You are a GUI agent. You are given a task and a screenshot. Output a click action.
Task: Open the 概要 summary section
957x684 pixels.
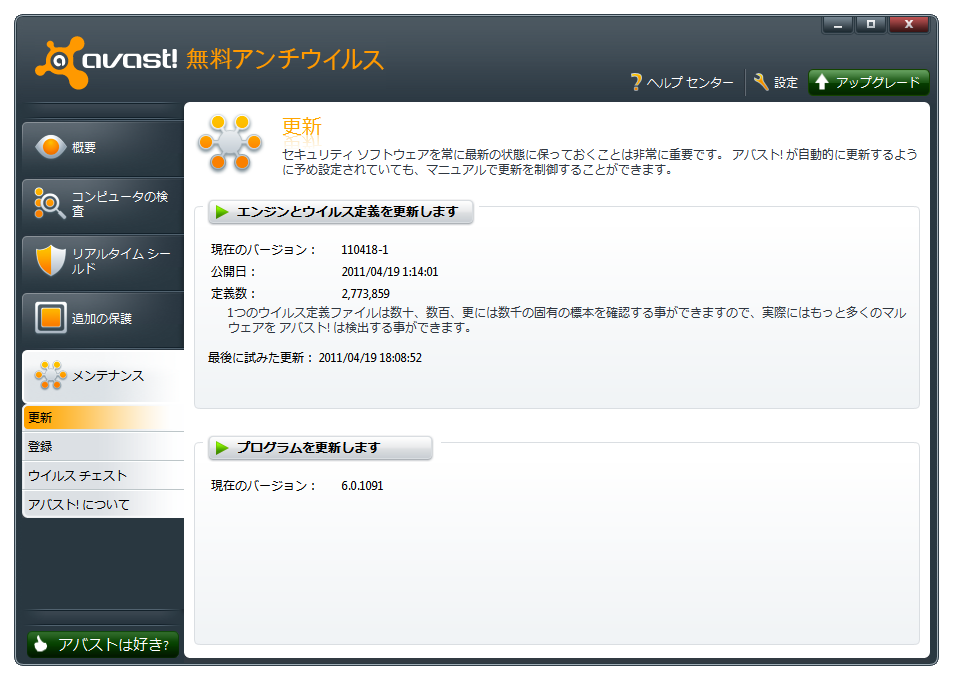(x=103, y=148)
